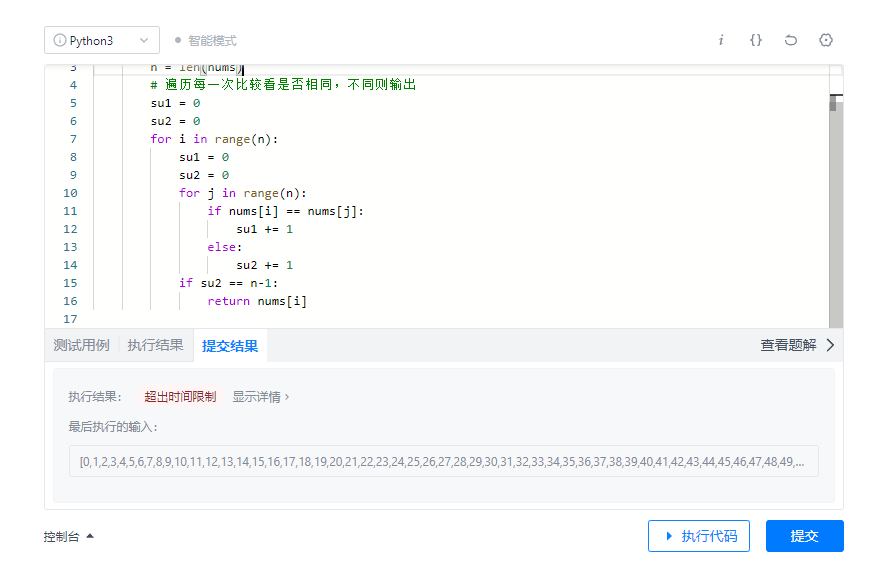
Task: Click the curly braces format code icon
Action: 756,40
